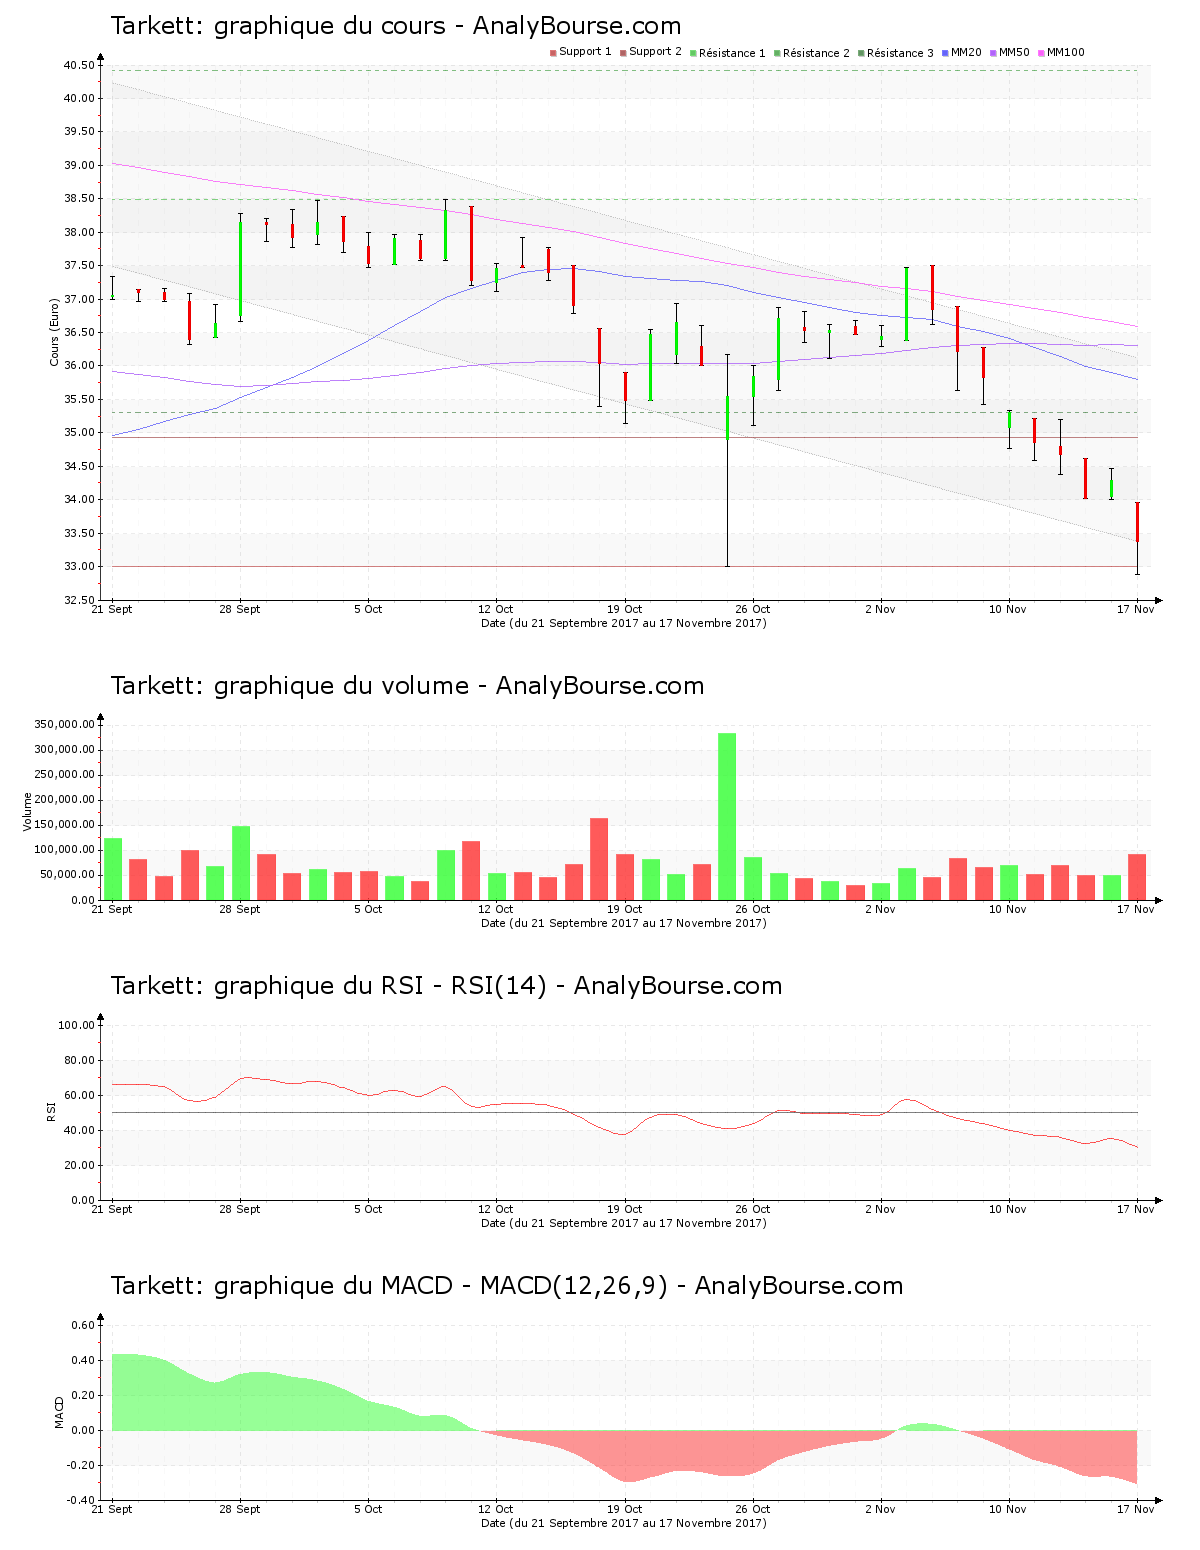Click the 0.60 MACD axis value
Screen dimensions: 1200x1550
[x=84, y=1325]
